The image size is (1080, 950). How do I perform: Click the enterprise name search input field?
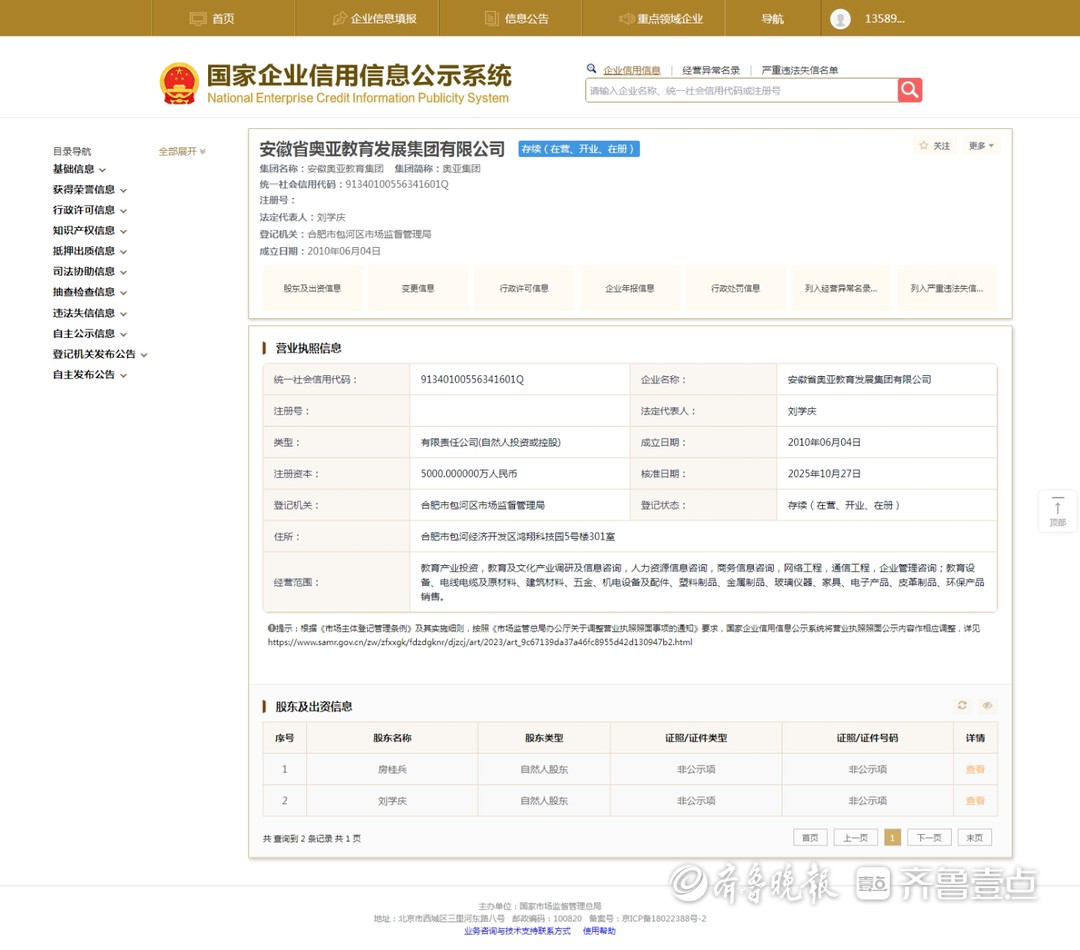(741, 90)
